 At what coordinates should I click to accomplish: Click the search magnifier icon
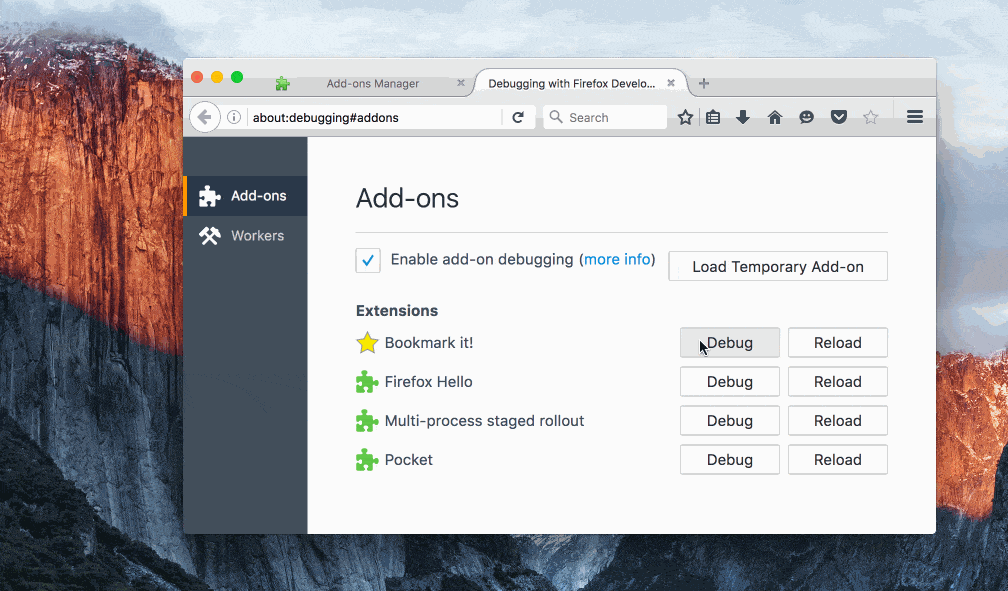click(556, 117)
